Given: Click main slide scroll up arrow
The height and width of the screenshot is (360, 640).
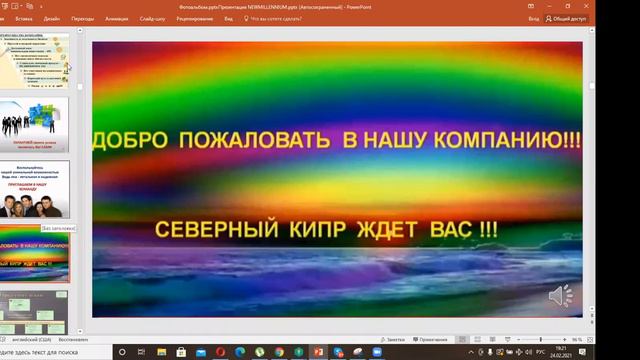Looking at the screenshot, I should point(592,30).
